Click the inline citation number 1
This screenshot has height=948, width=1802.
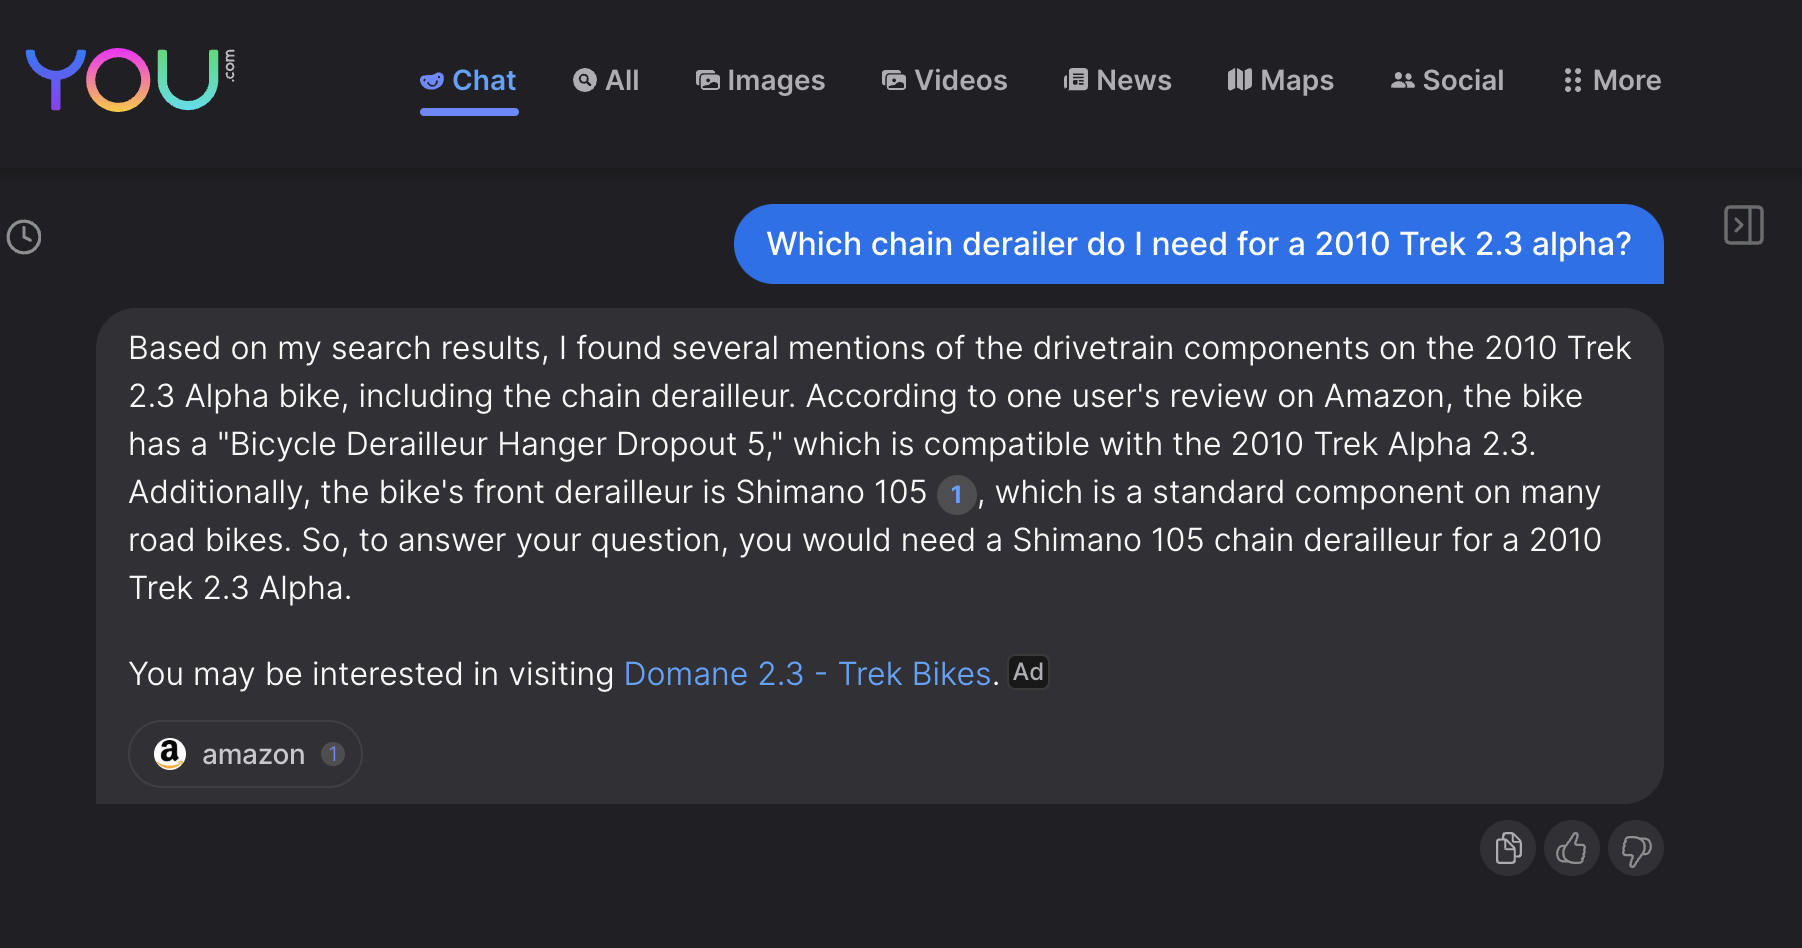956,494
